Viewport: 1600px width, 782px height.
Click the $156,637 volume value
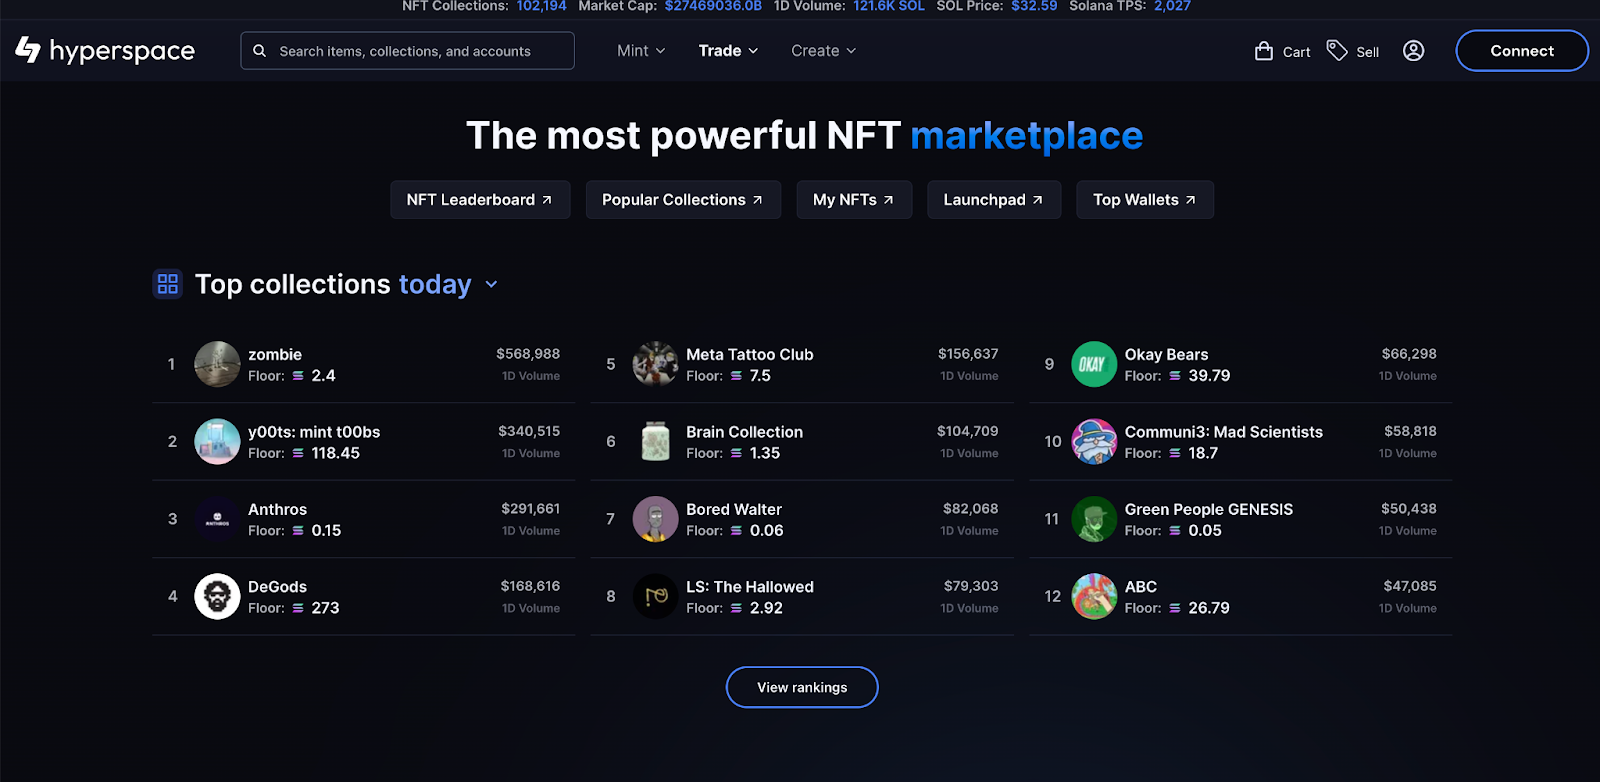968,354
